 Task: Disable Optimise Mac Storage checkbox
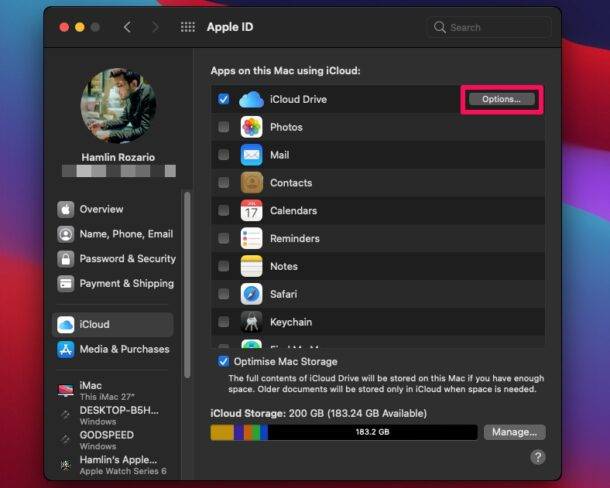[224, 362]
